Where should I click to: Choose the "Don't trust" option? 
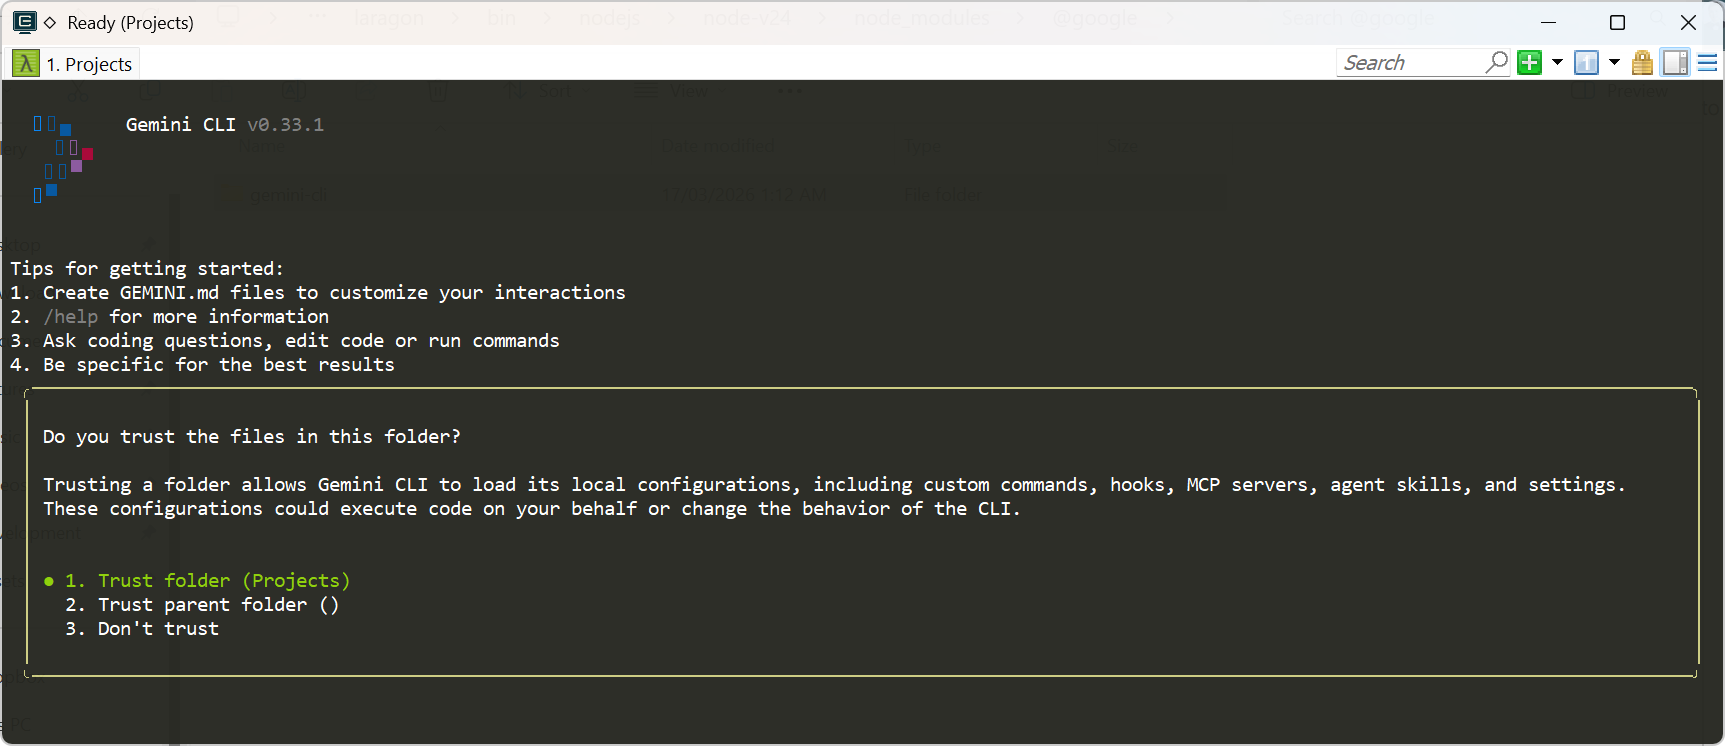[158, 629]
